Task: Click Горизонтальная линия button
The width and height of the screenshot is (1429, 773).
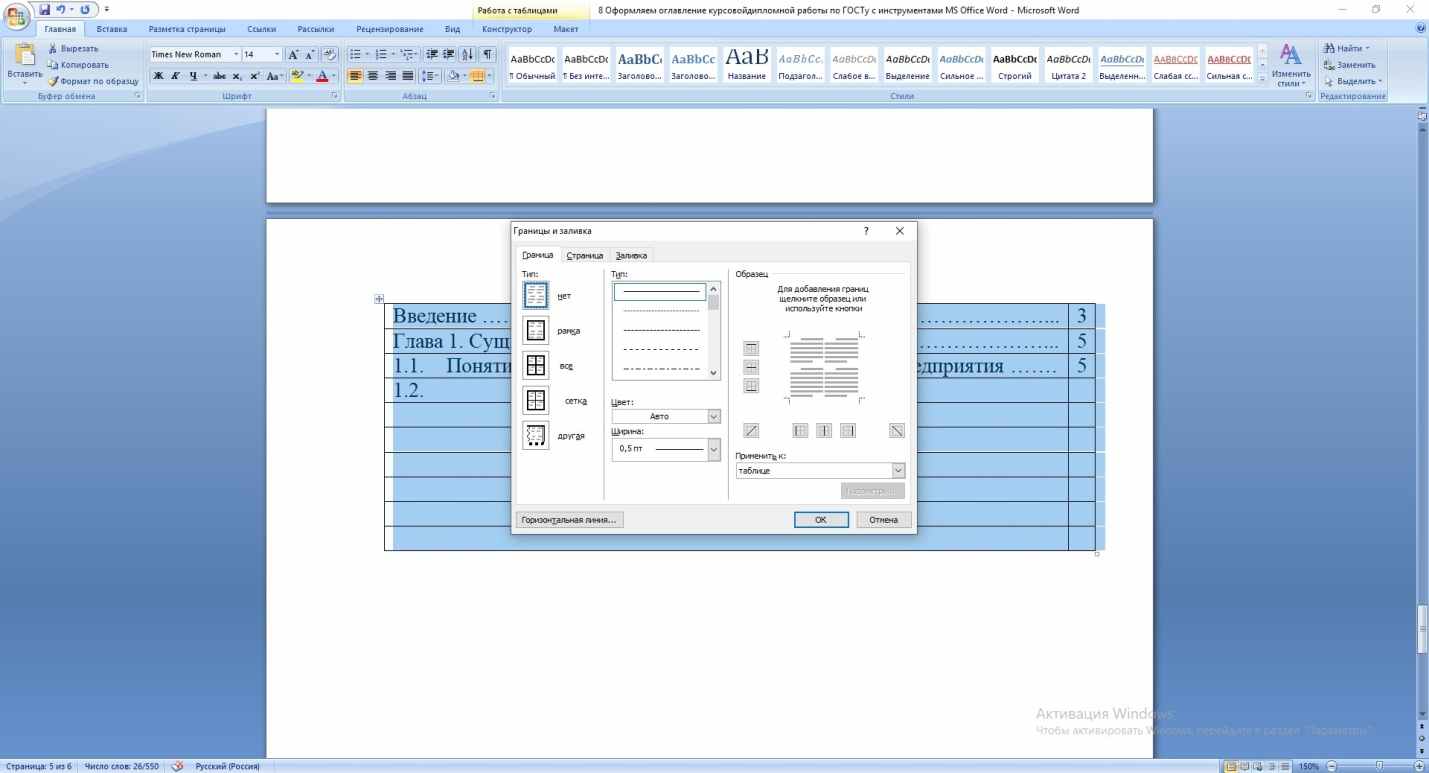Action: point(570,520)
